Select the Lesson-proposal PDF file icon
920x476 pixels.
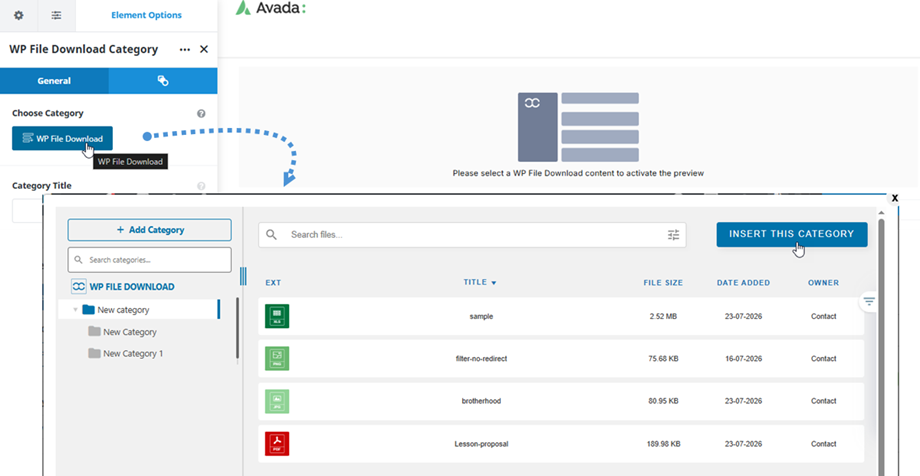click(277, 444)
